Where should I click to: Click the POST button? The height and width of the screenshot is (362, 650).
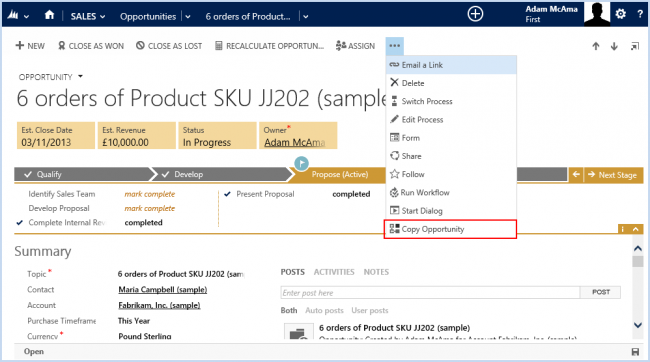point(601,292)
